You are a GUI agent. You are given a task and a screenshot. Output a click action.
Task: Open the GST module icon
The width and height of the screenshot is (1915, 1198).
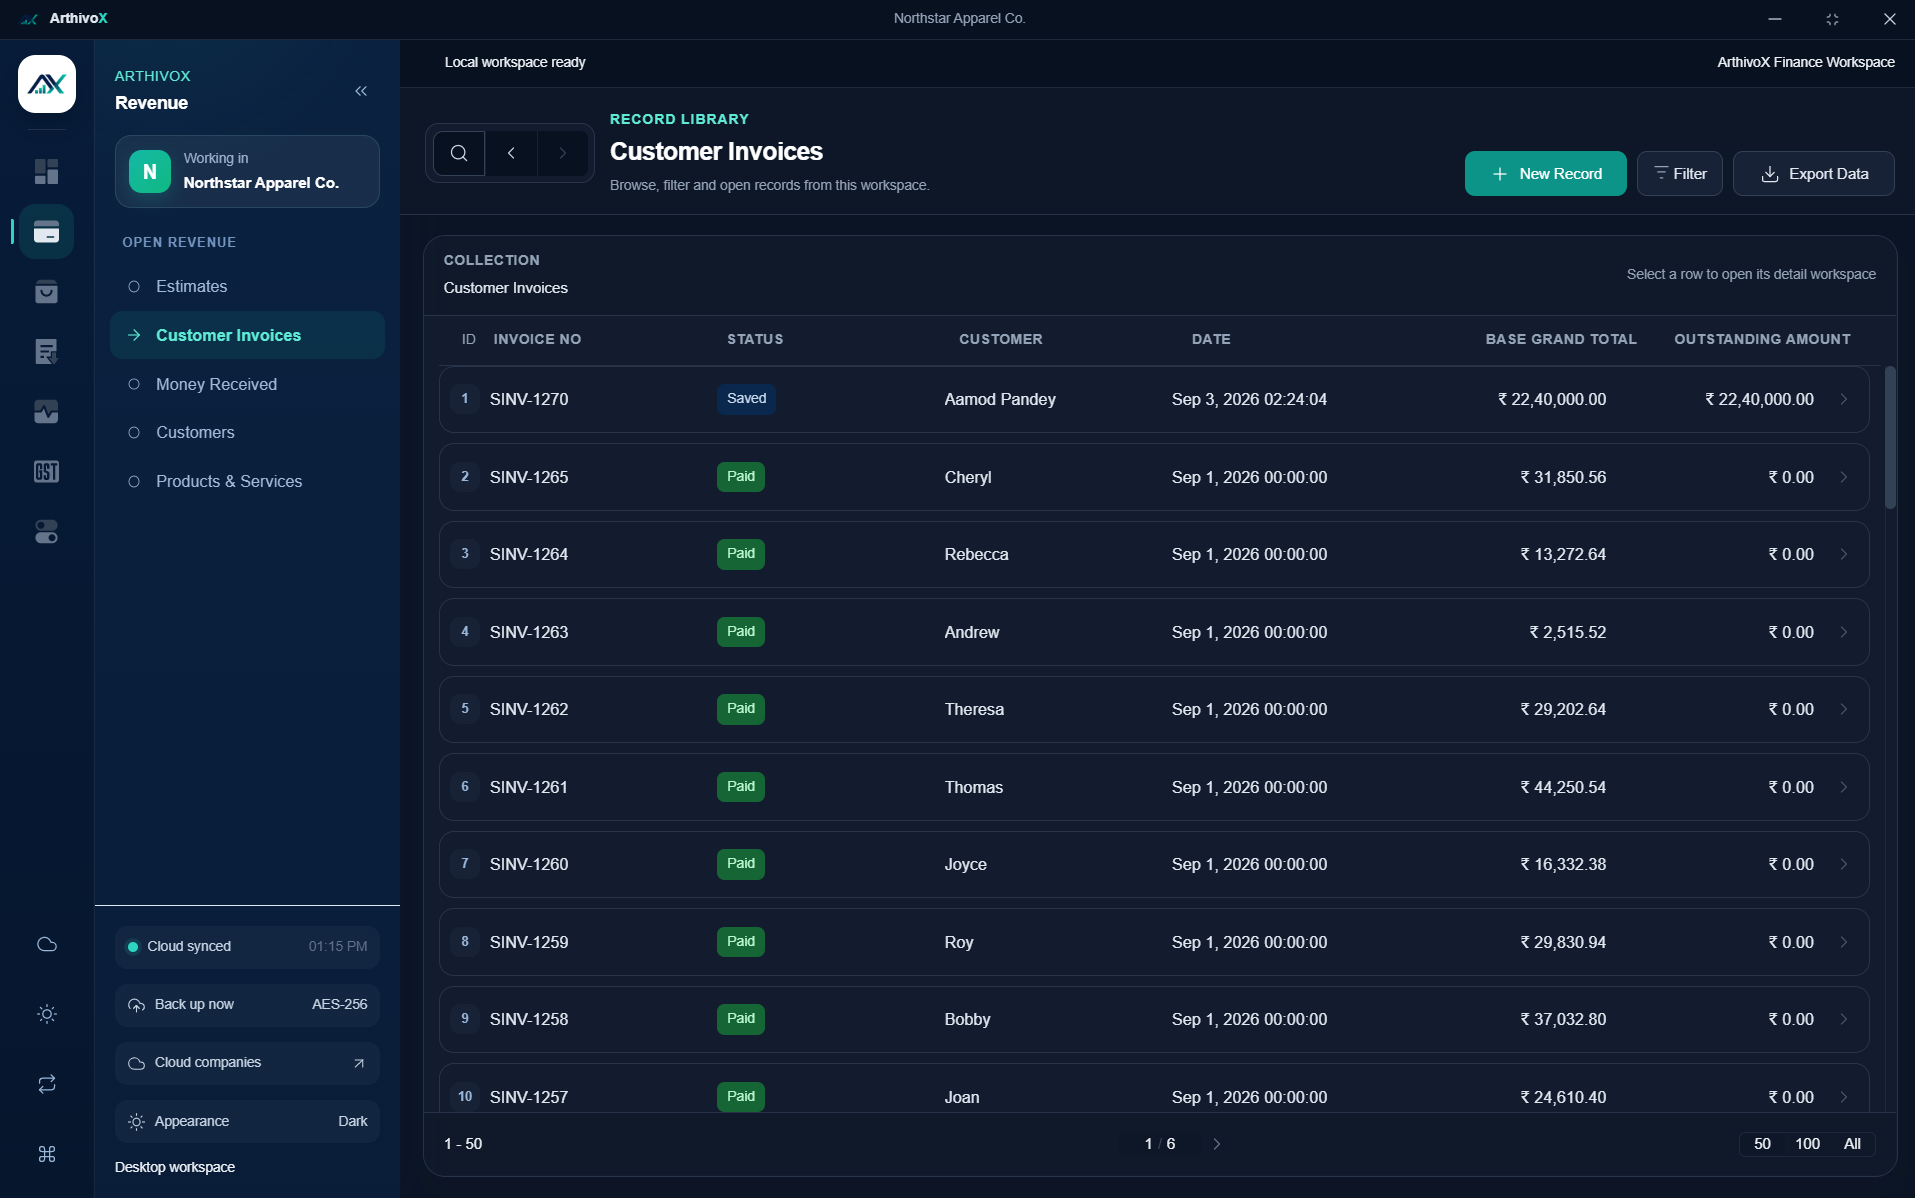(x=46, y=472)
